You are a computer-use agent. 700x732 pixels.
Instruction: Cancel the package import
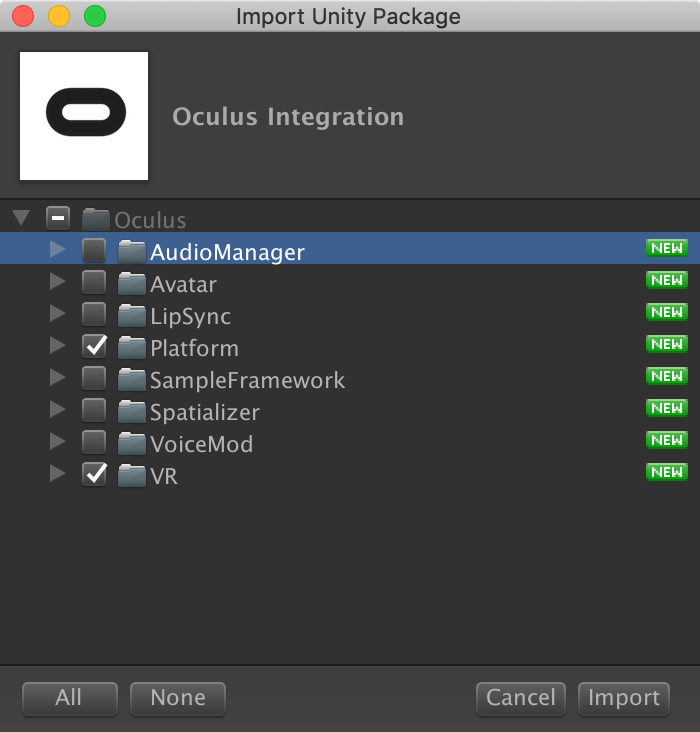(521, 698)
